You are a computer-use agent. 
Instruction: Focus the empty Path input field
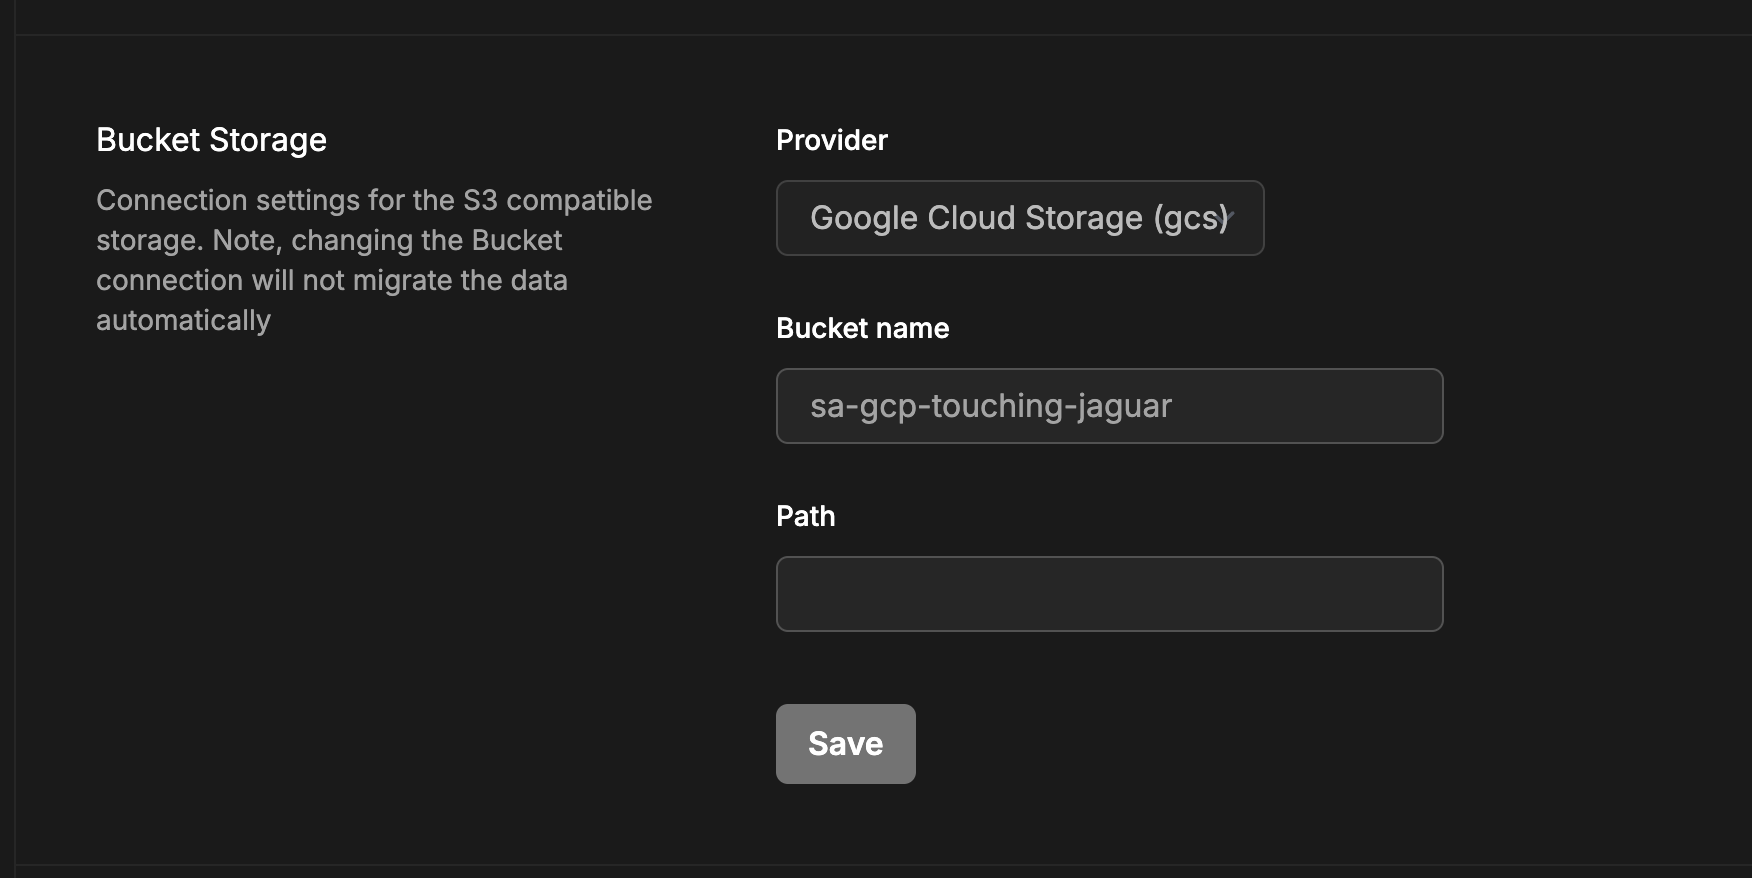(x=1108, y=593)
